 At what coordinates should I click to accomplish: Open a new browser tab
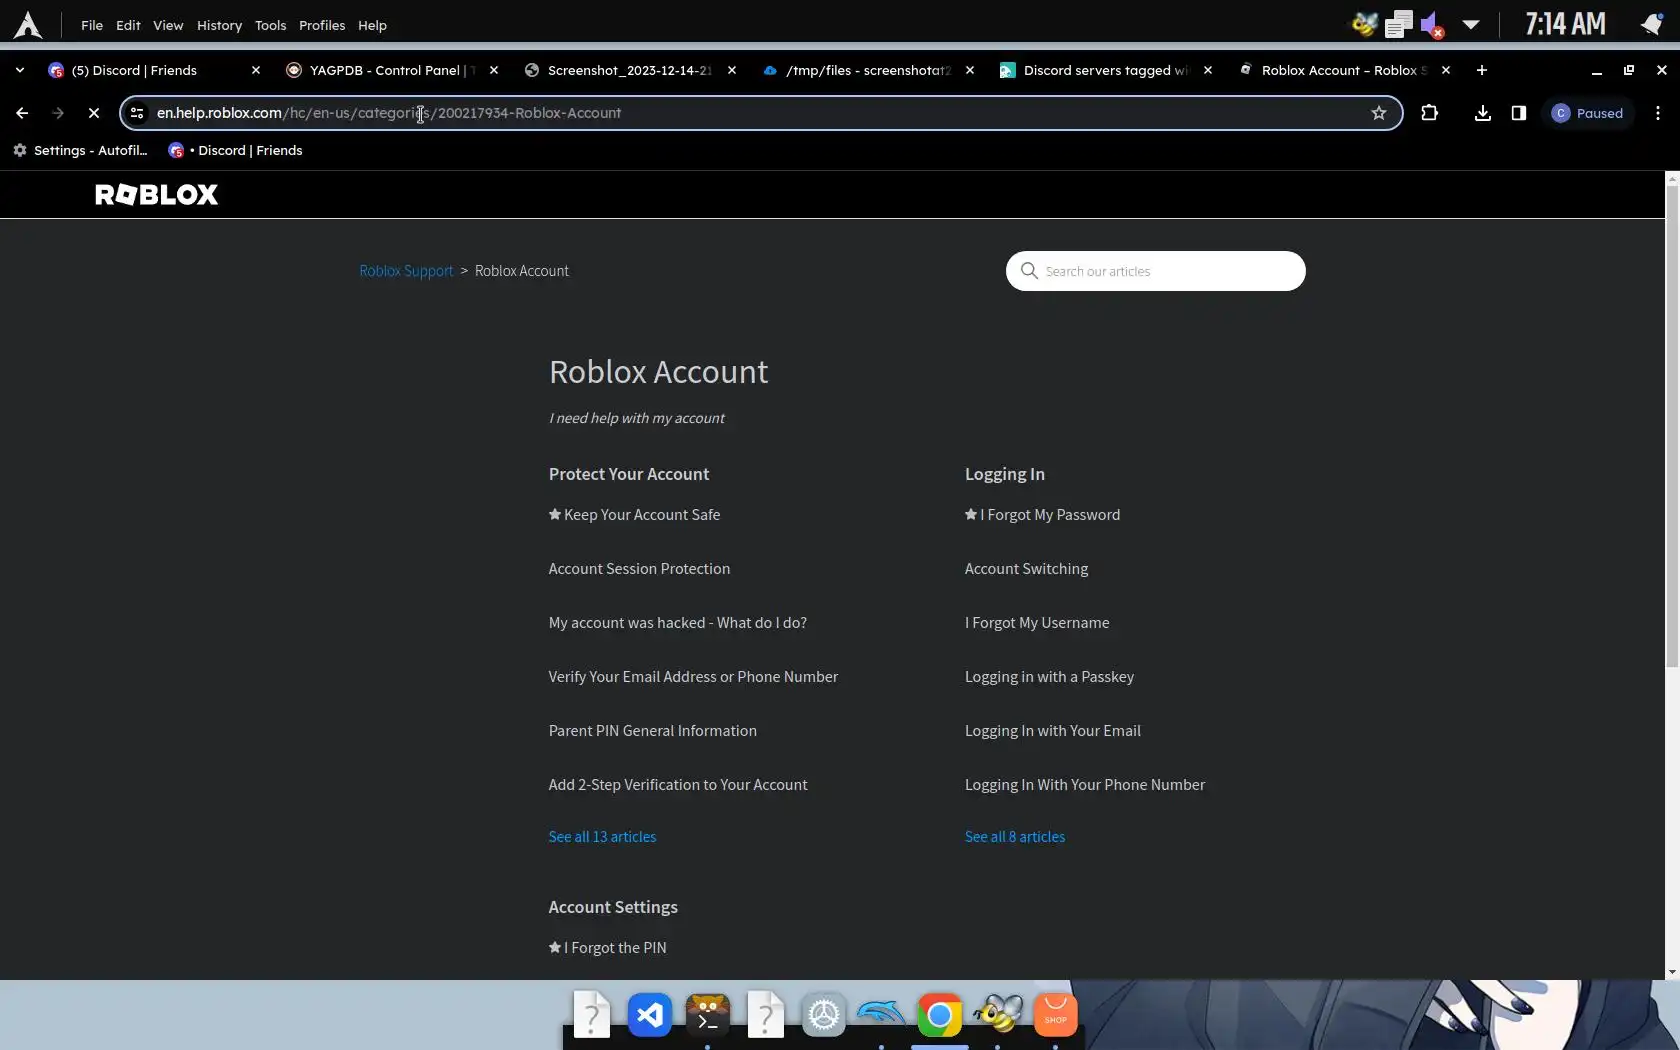click(x=1482, y=70)
